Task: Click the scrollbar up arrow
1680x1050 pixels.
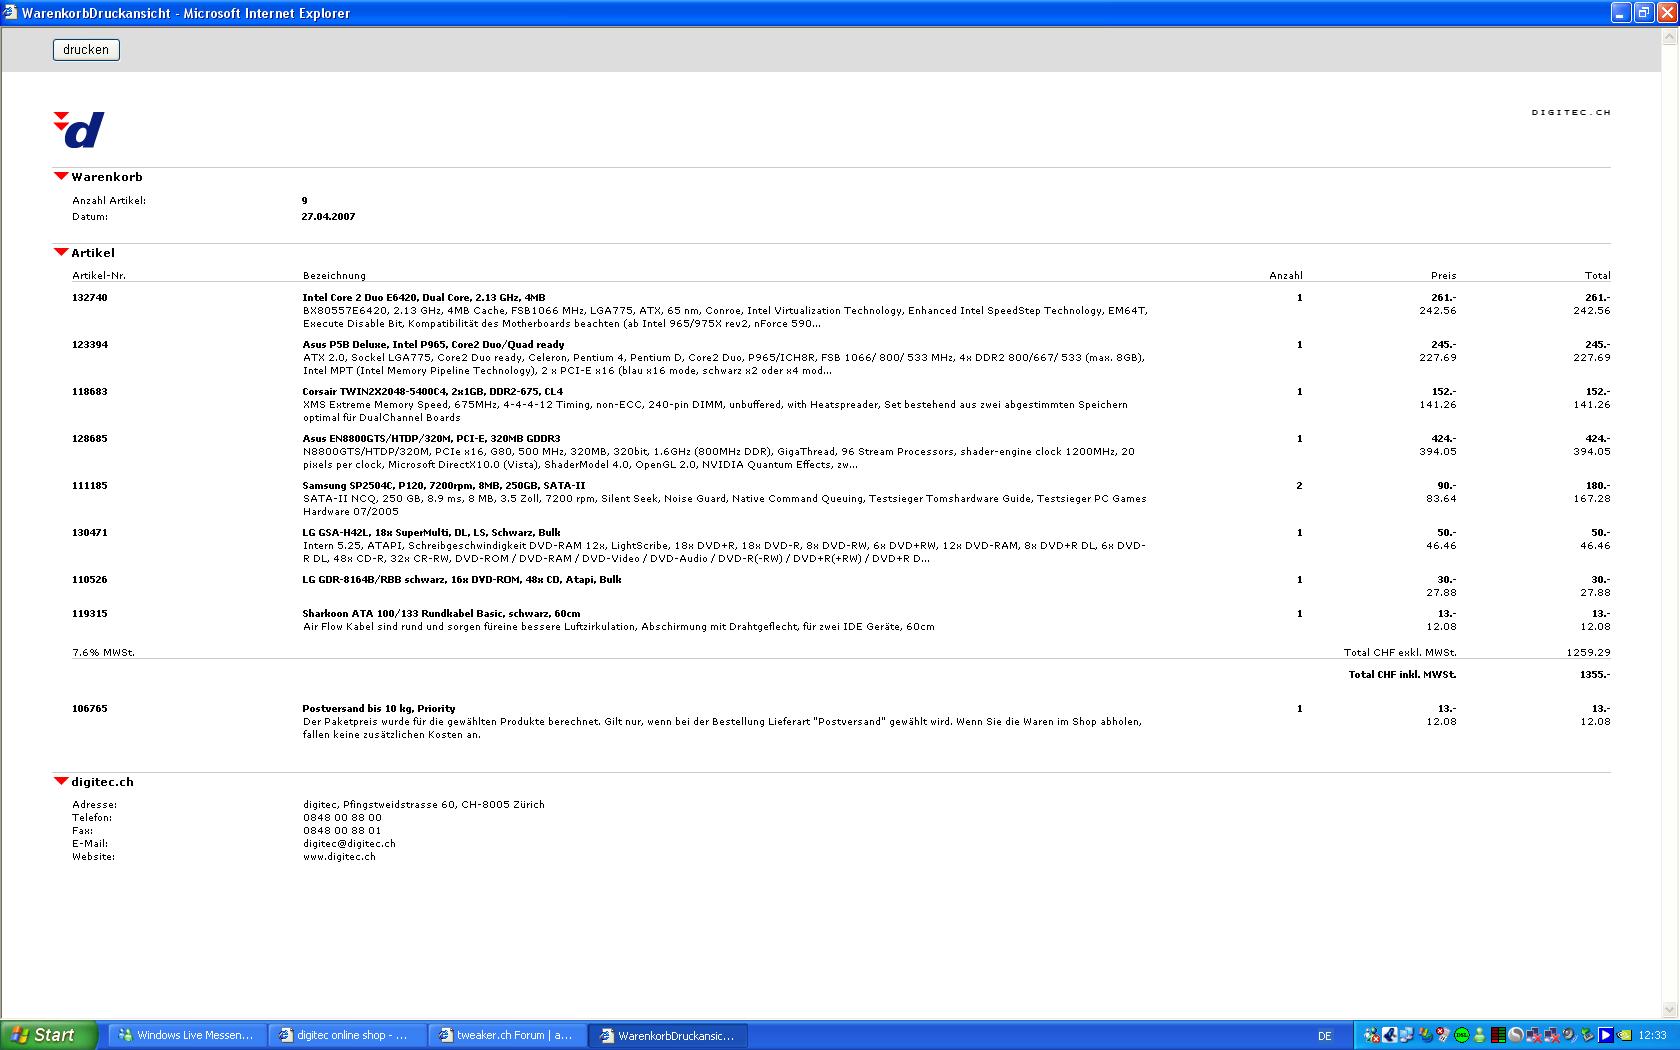Action: click(1669, 38)
